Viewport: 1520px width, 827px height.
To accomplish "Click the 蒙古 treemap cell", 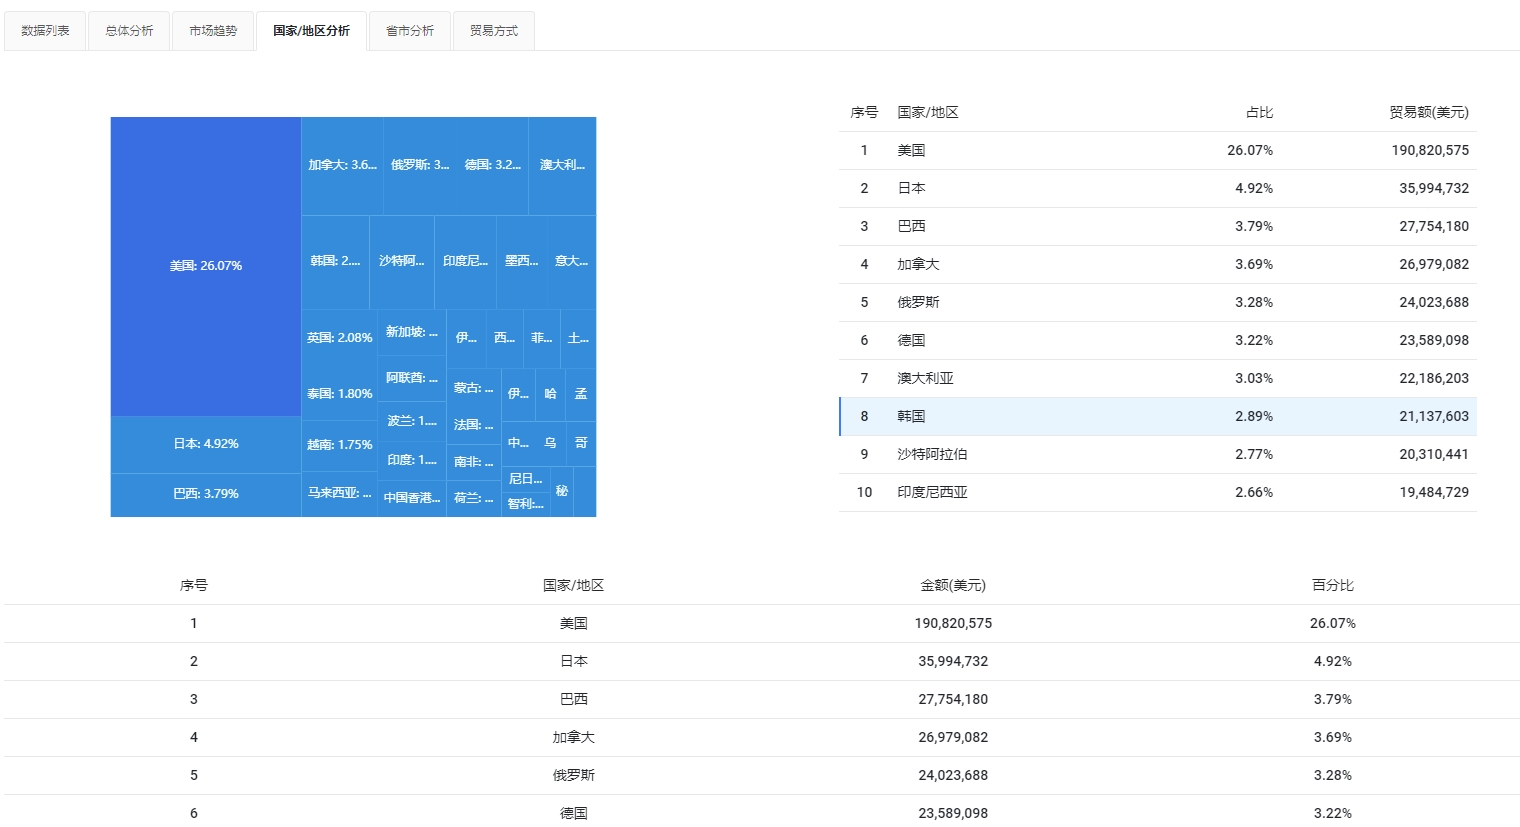I will [474, 388].
